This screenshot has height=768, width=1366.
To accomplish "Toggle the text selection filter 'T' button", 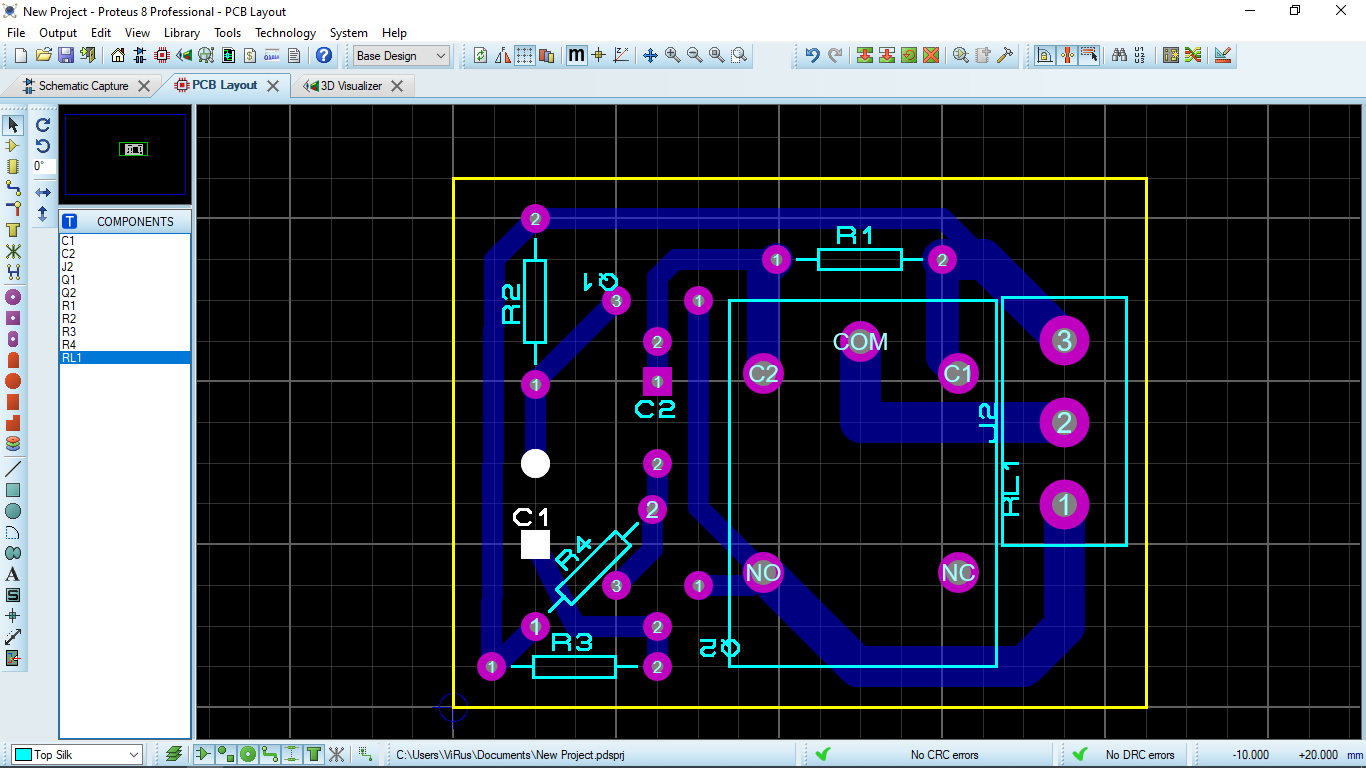I will tap(314, 754).
